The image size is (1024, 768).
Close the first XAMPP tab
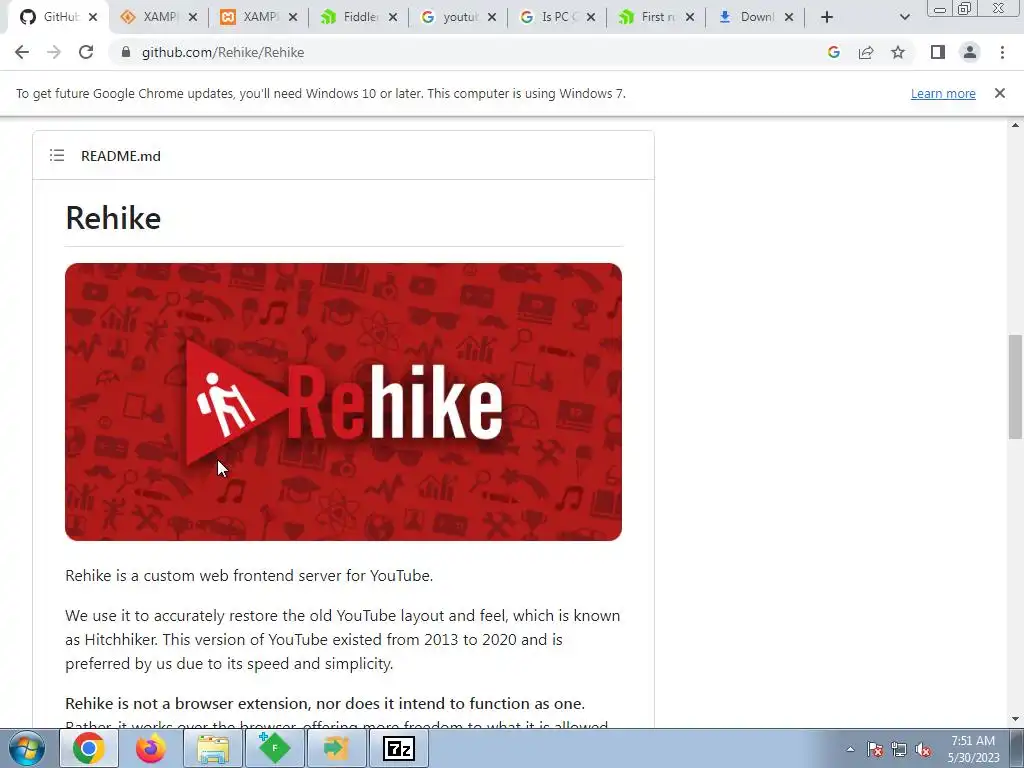[x=193, y=17]
